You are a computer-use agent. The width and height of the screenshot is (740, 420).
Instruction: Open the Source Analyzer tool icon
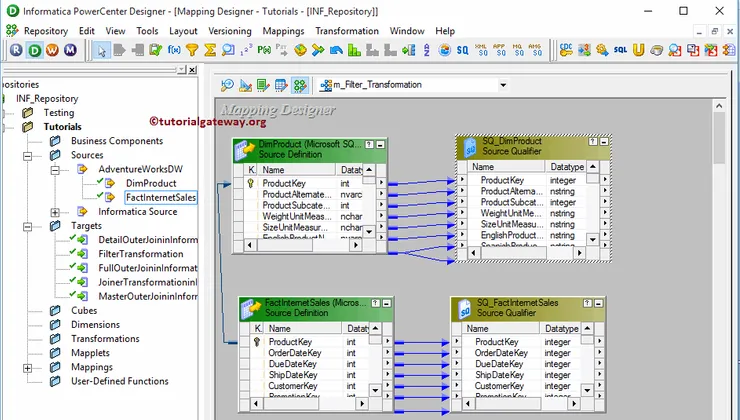[227, 85]
